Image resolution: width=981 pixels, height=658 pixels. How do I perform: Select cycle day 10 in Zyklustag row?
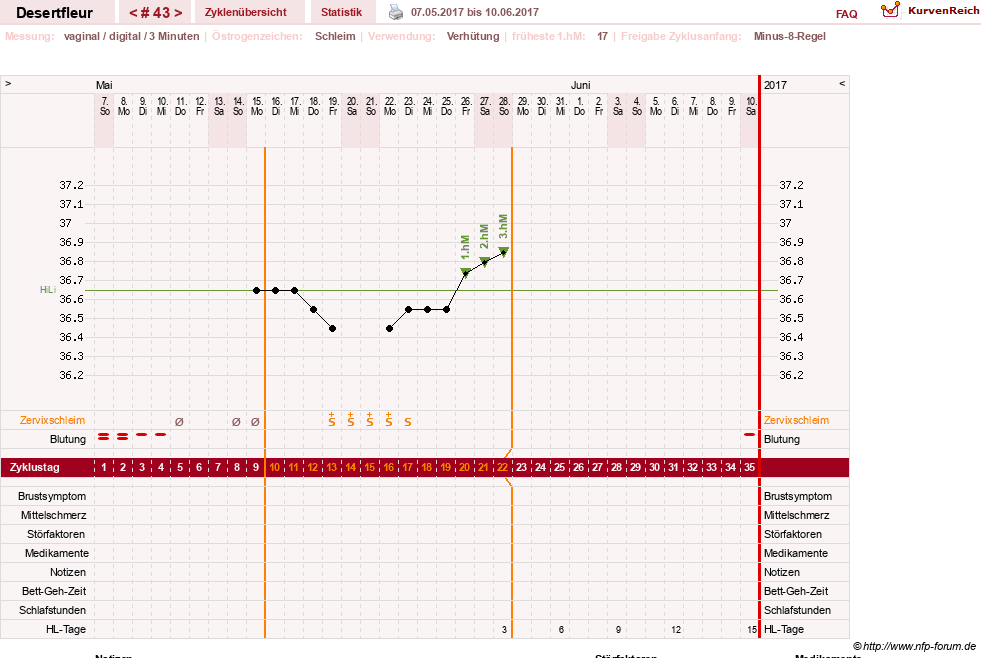[x=275, y=467]
